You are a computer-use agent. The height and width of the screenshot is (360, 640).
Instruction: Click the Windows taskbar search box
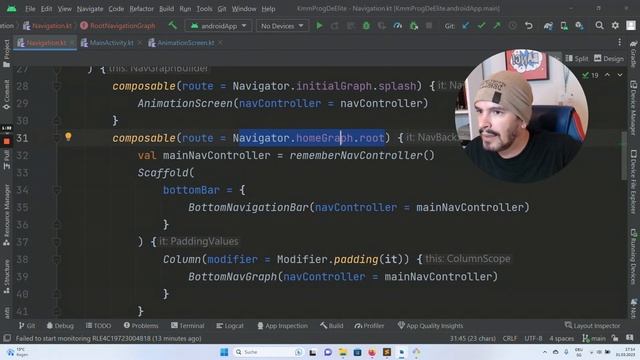point(269,352)
